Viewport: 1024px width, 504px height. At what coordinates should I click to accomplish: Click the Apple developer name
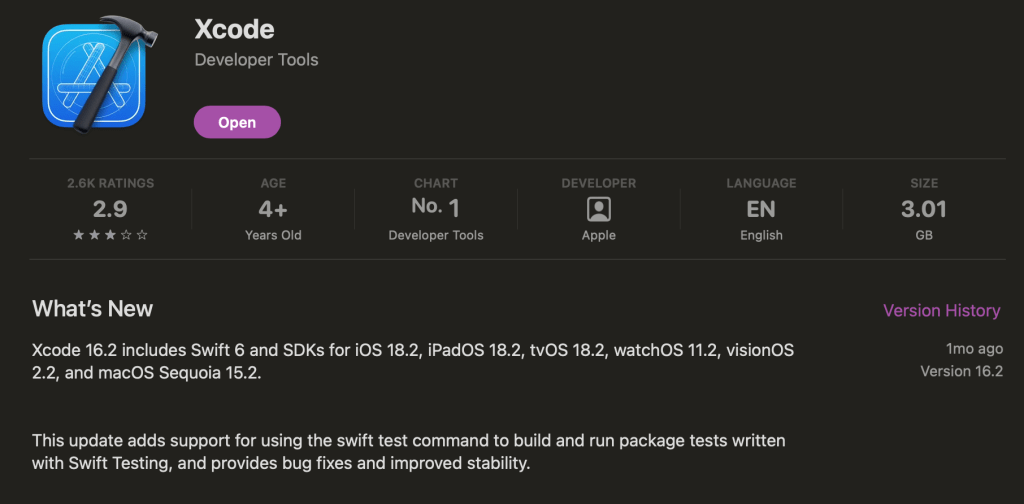click(x=598, y=235)
